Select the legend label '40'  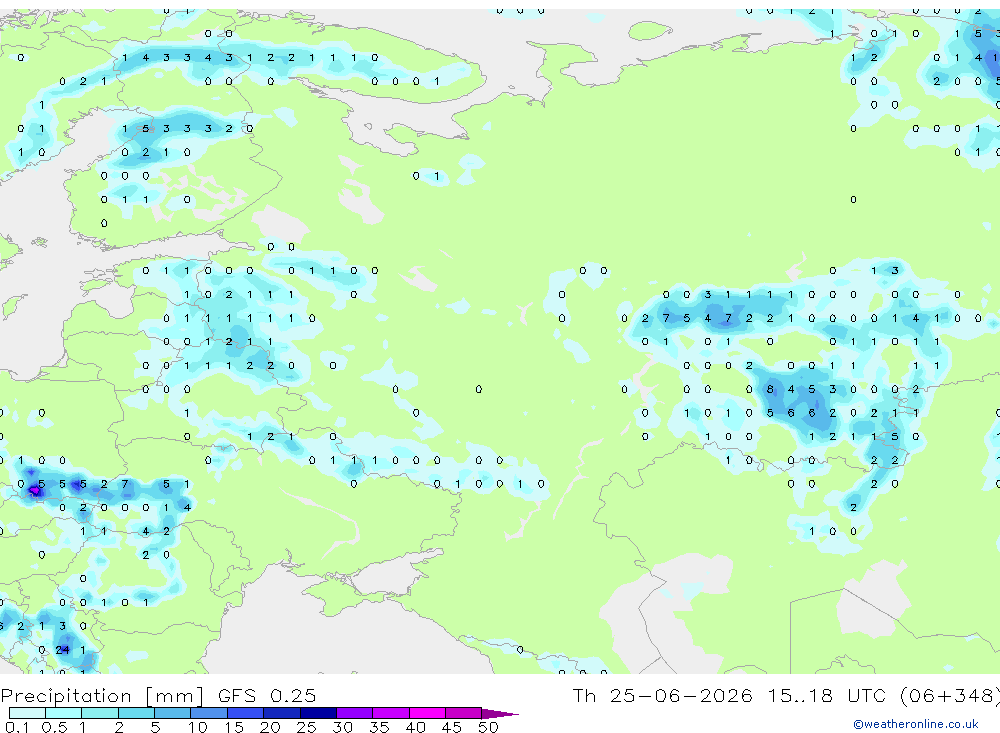pyautogui.click(x=415, y=727)
